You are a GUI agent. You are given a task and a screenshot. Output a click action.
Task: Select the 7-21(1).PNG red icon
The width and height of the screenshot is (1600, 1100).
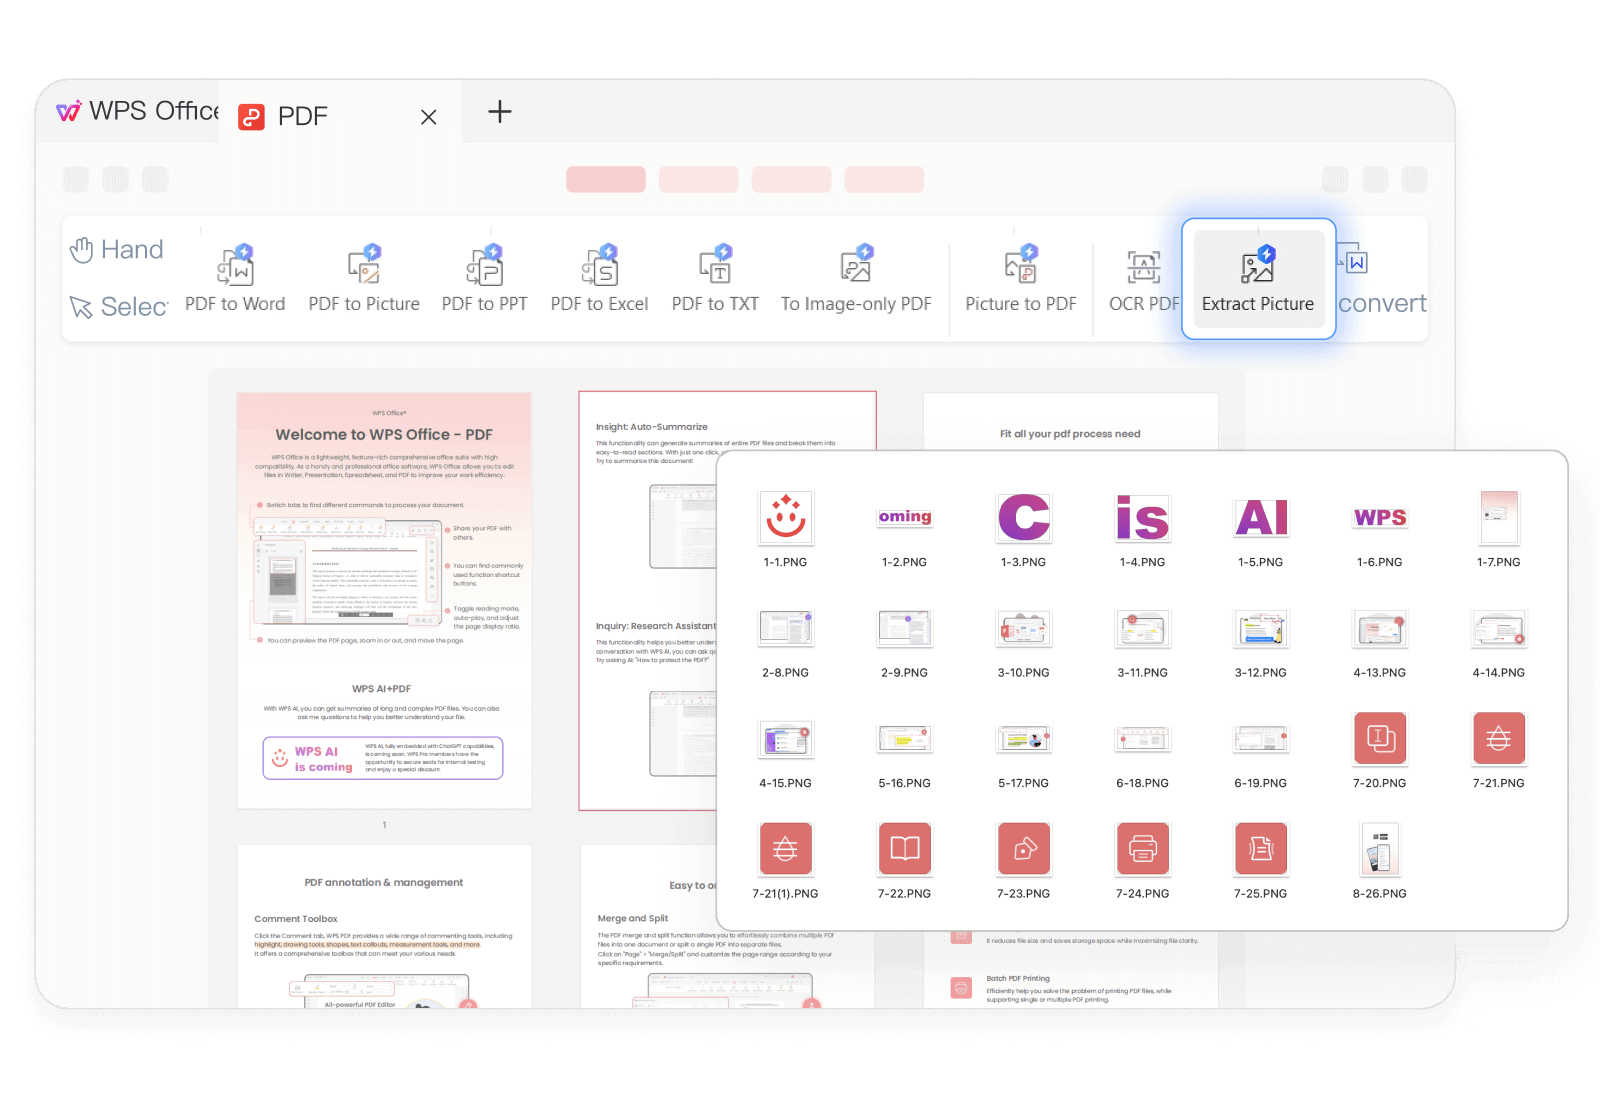785,849
